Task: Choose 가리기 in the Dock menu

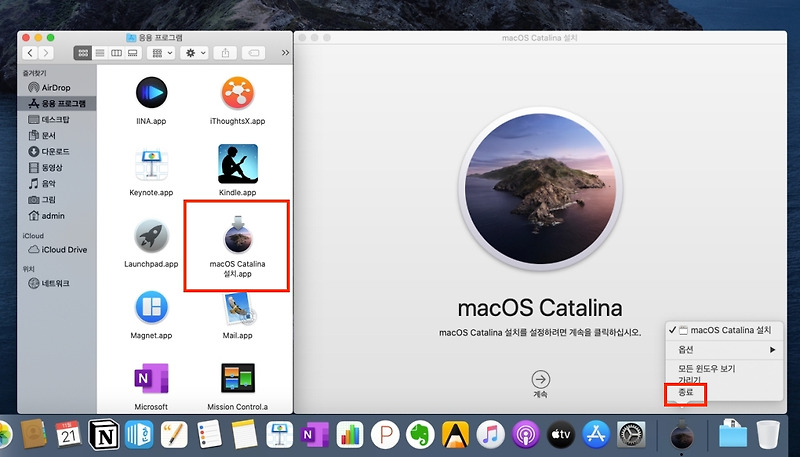Action: 689,380
